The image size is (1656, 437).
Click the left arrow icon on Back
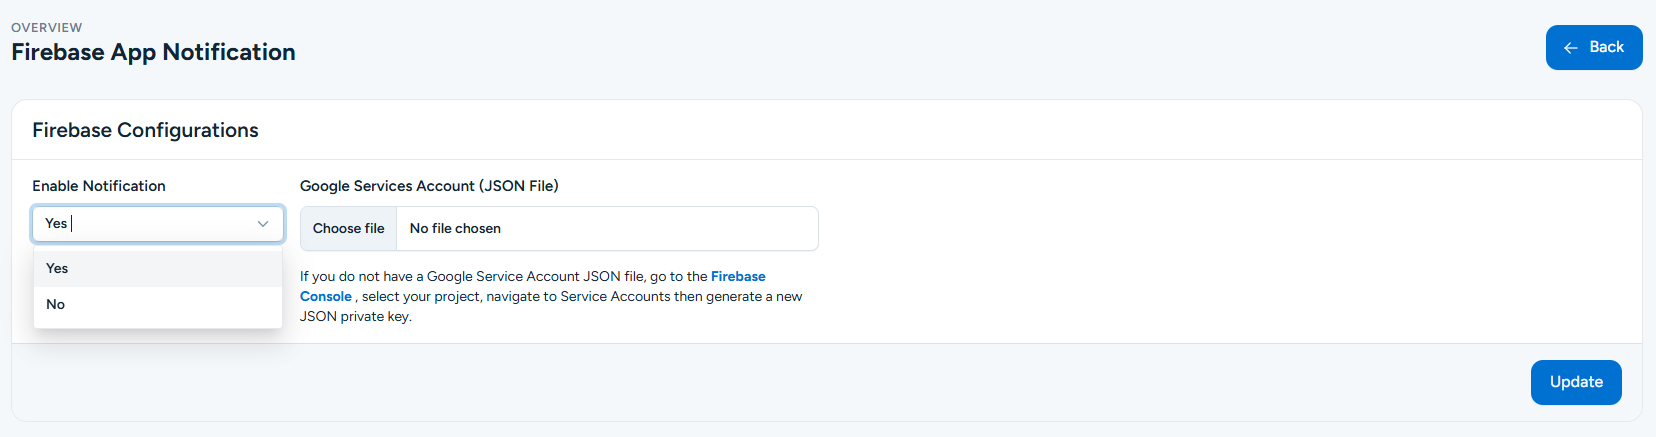click(1571, 48)
